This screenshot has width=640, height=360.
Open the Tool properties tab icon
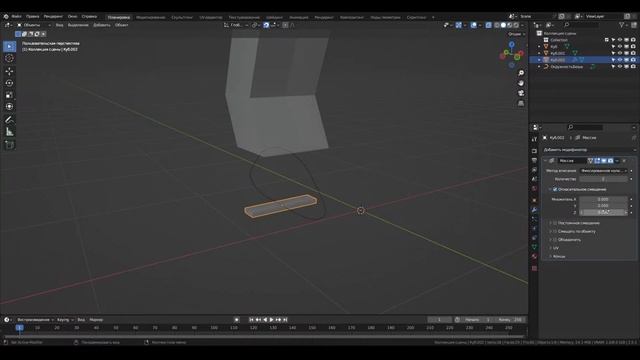coord(534,140)
